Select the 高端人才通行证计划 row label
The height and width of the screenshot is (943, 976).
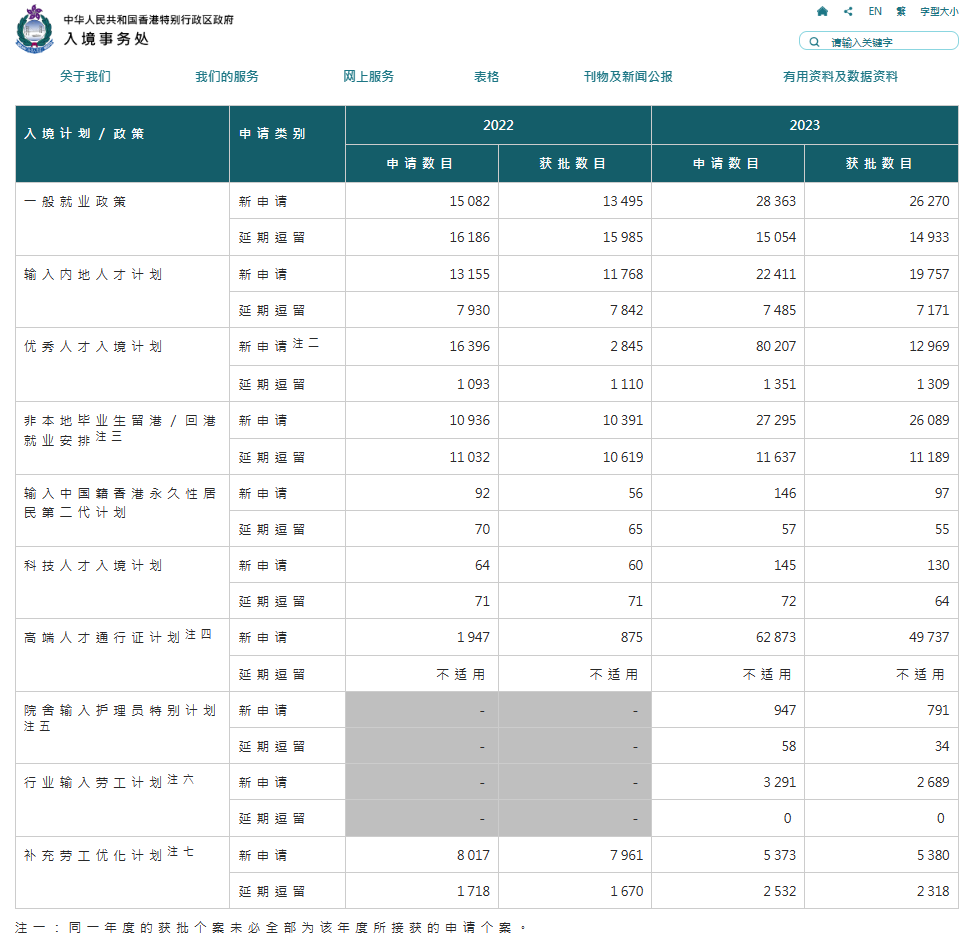[x=118, y=637]
